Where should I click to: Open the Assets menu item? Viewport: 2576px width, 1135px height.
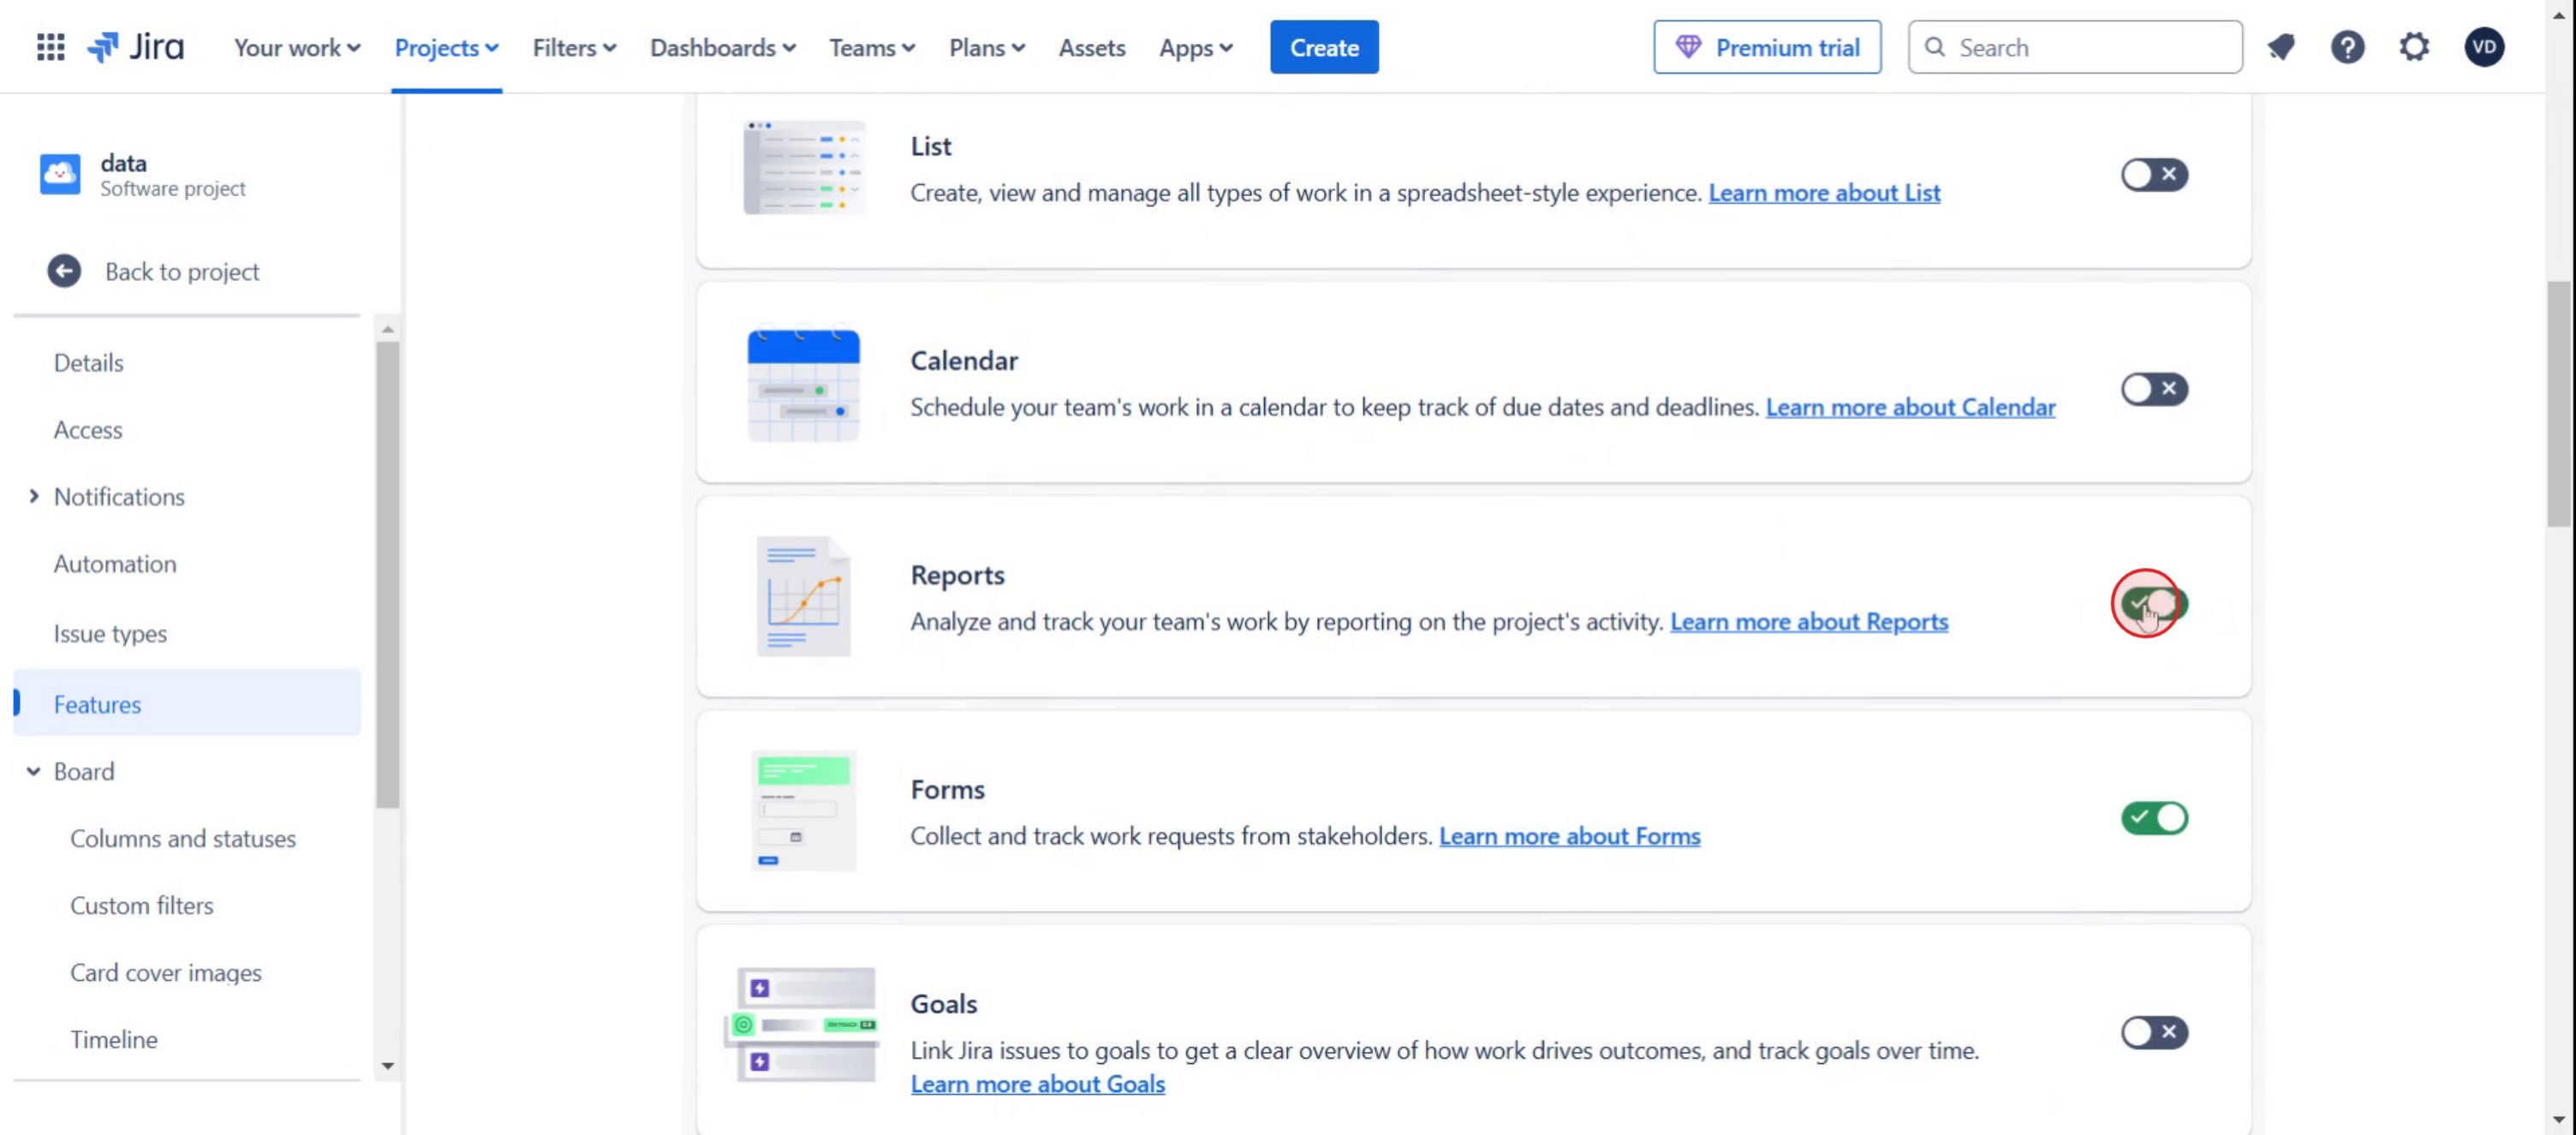(1091, 47)
